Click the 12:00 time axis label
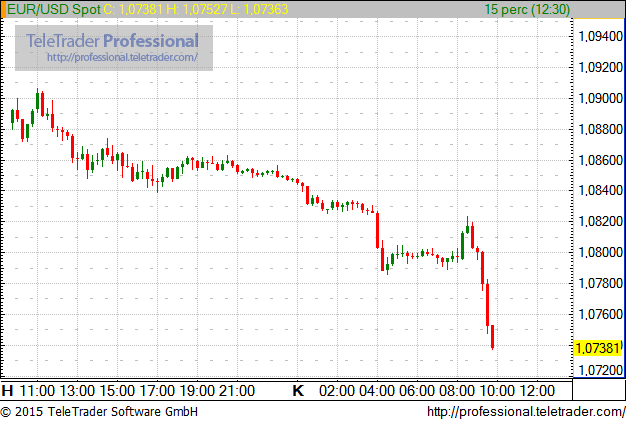 [537, 391]
